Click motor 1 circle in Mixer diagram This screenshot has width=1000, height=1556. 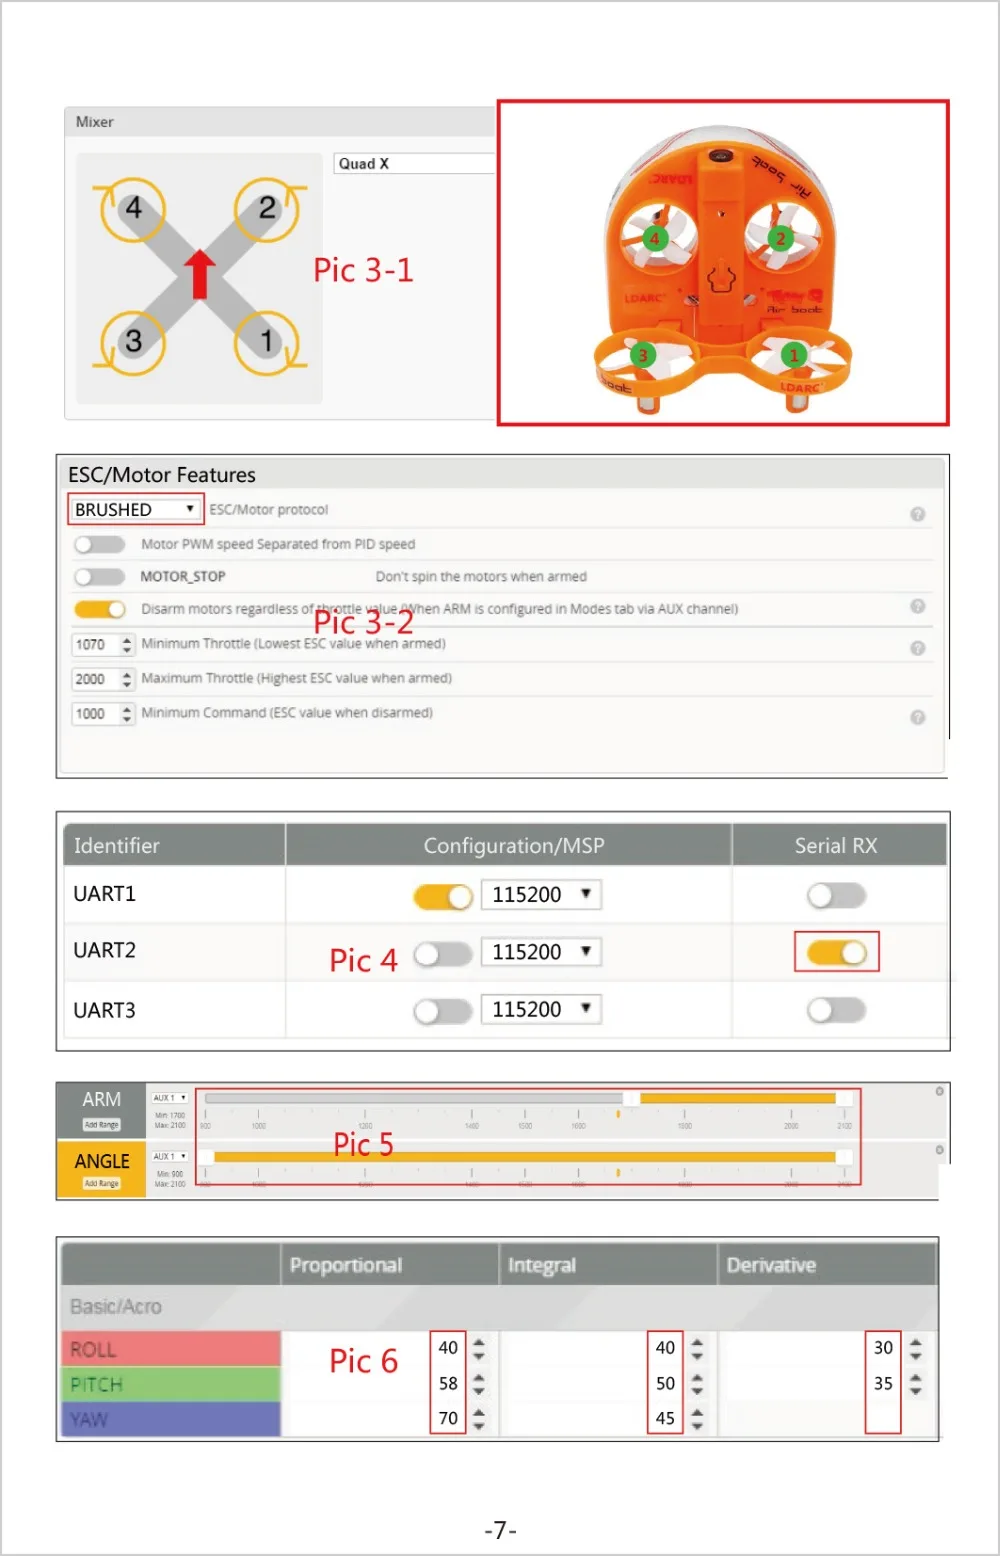point(266,342)
